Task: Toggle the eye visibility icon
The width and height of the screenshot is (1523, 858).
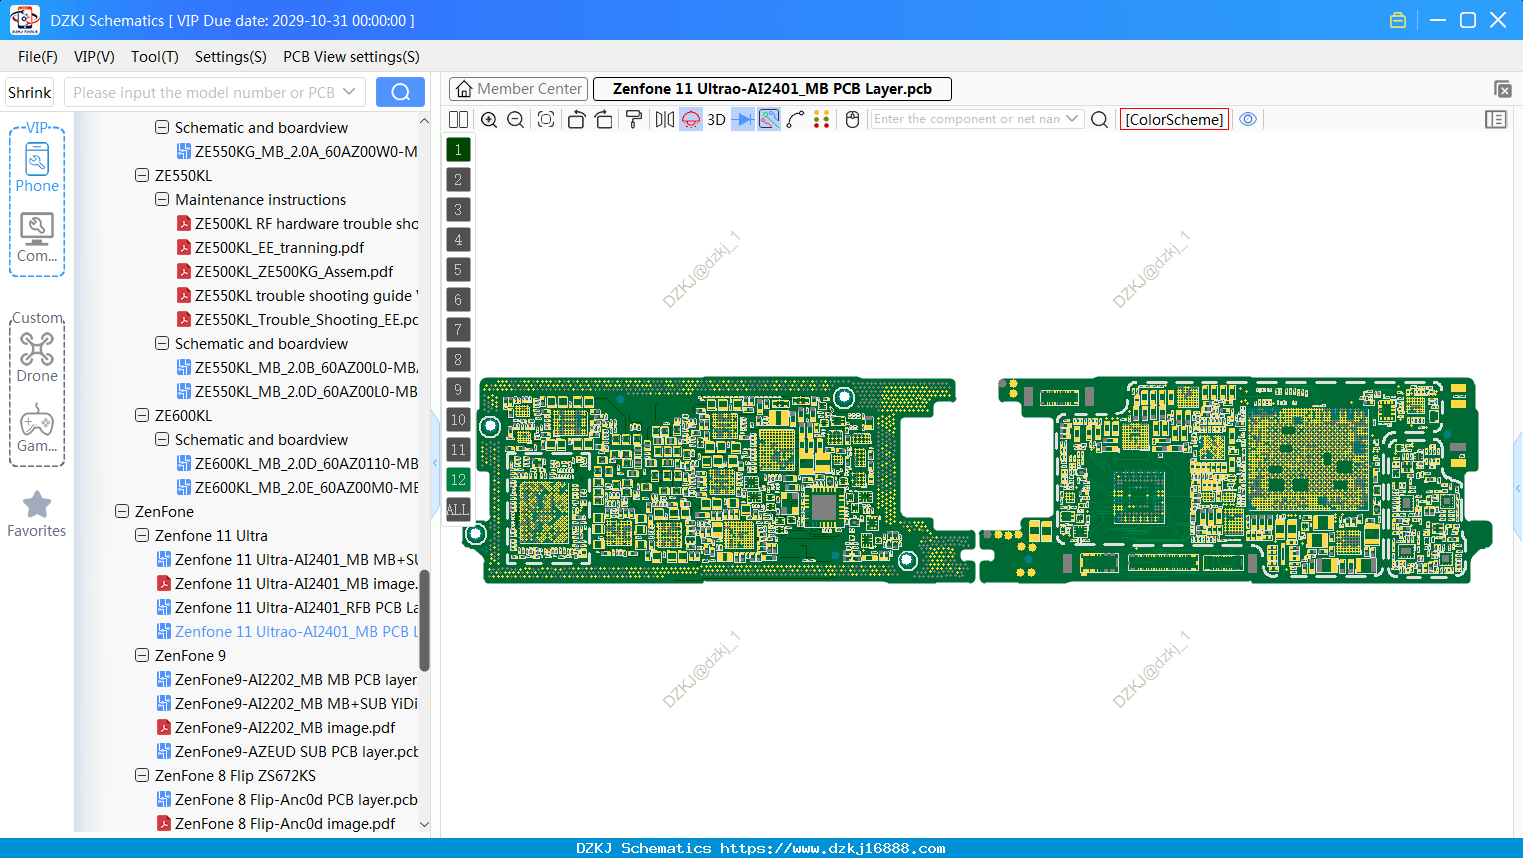Action: click(1248, 119)
